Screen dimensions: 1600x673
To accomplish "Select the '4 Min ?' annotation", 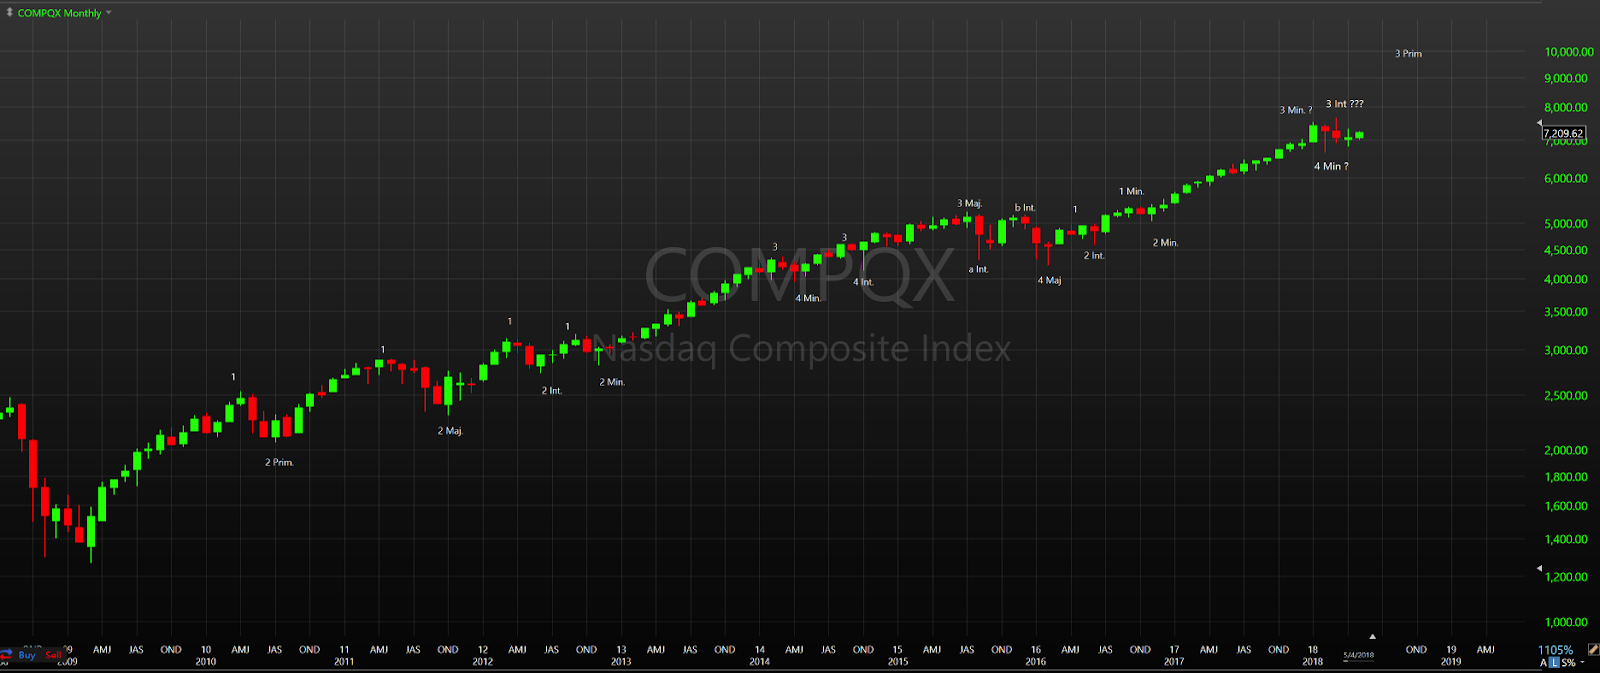I will pyautogui.click(x=1331, y=167).
